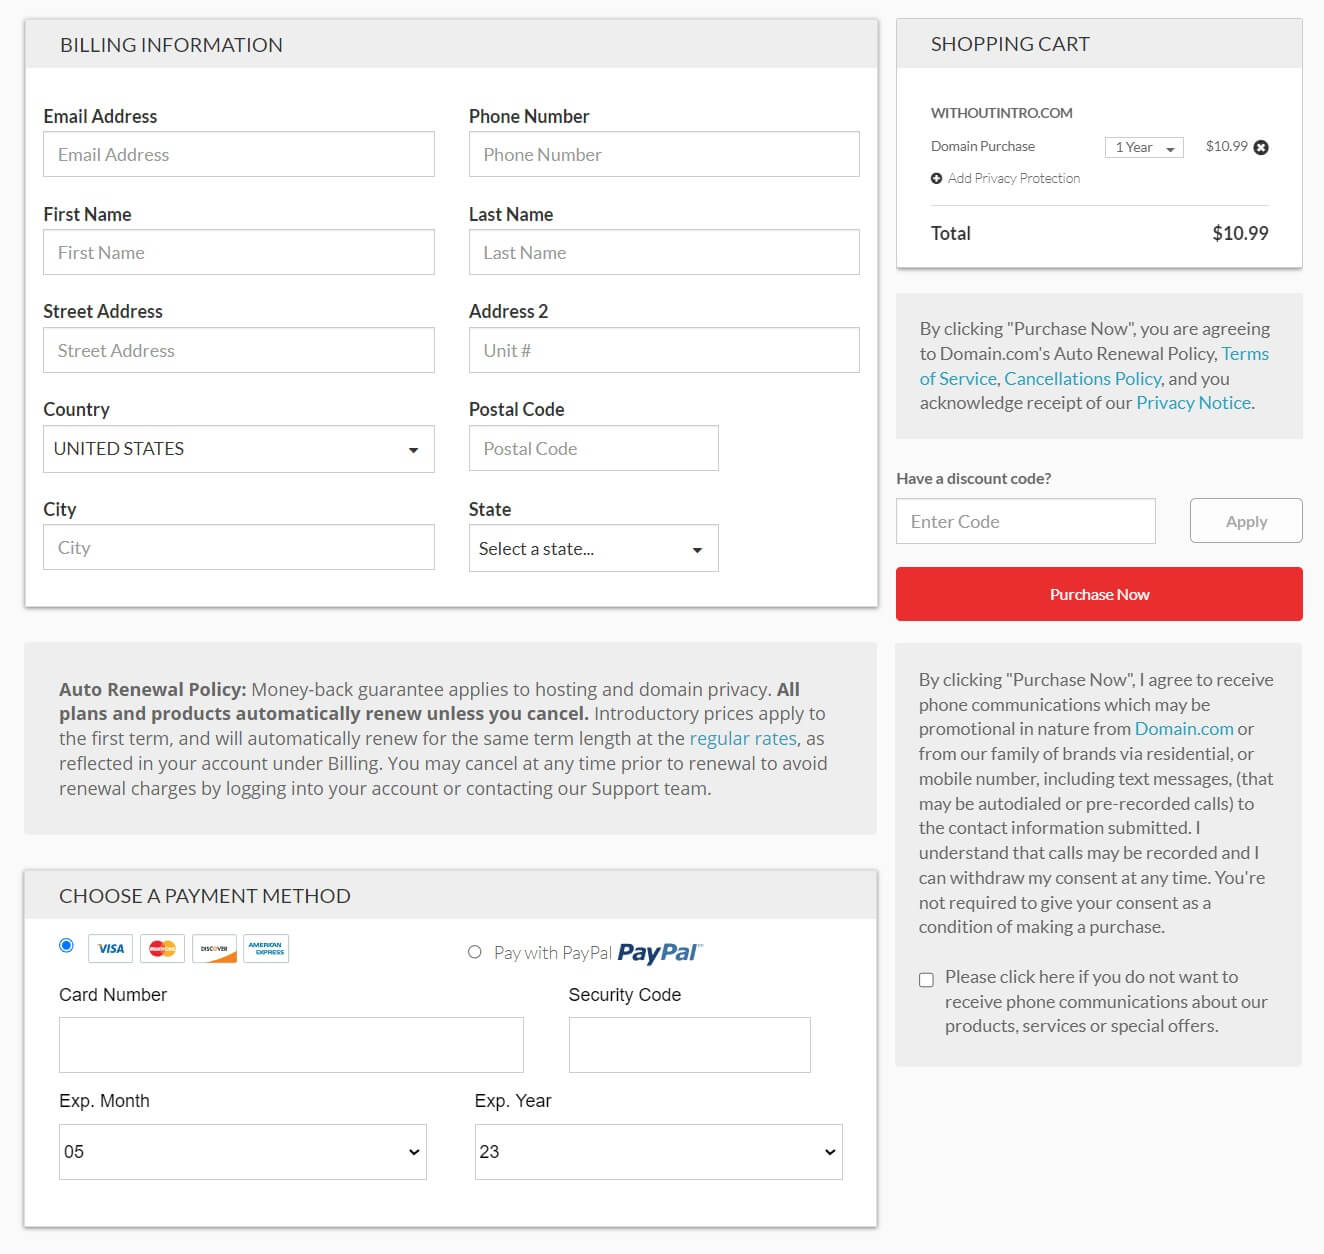This screenshot has height=1254, width=1324.
Task: Select the credit card payment radio button
Action: pyautogui.click(x=67, y=945)
